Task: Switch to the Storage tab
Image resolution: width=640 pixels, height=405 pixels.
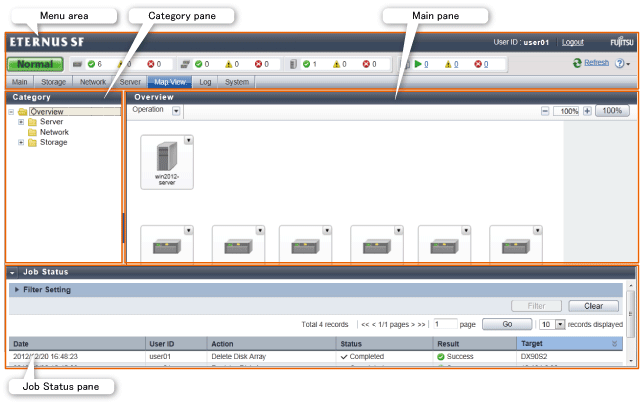Action: coord(53,82)
